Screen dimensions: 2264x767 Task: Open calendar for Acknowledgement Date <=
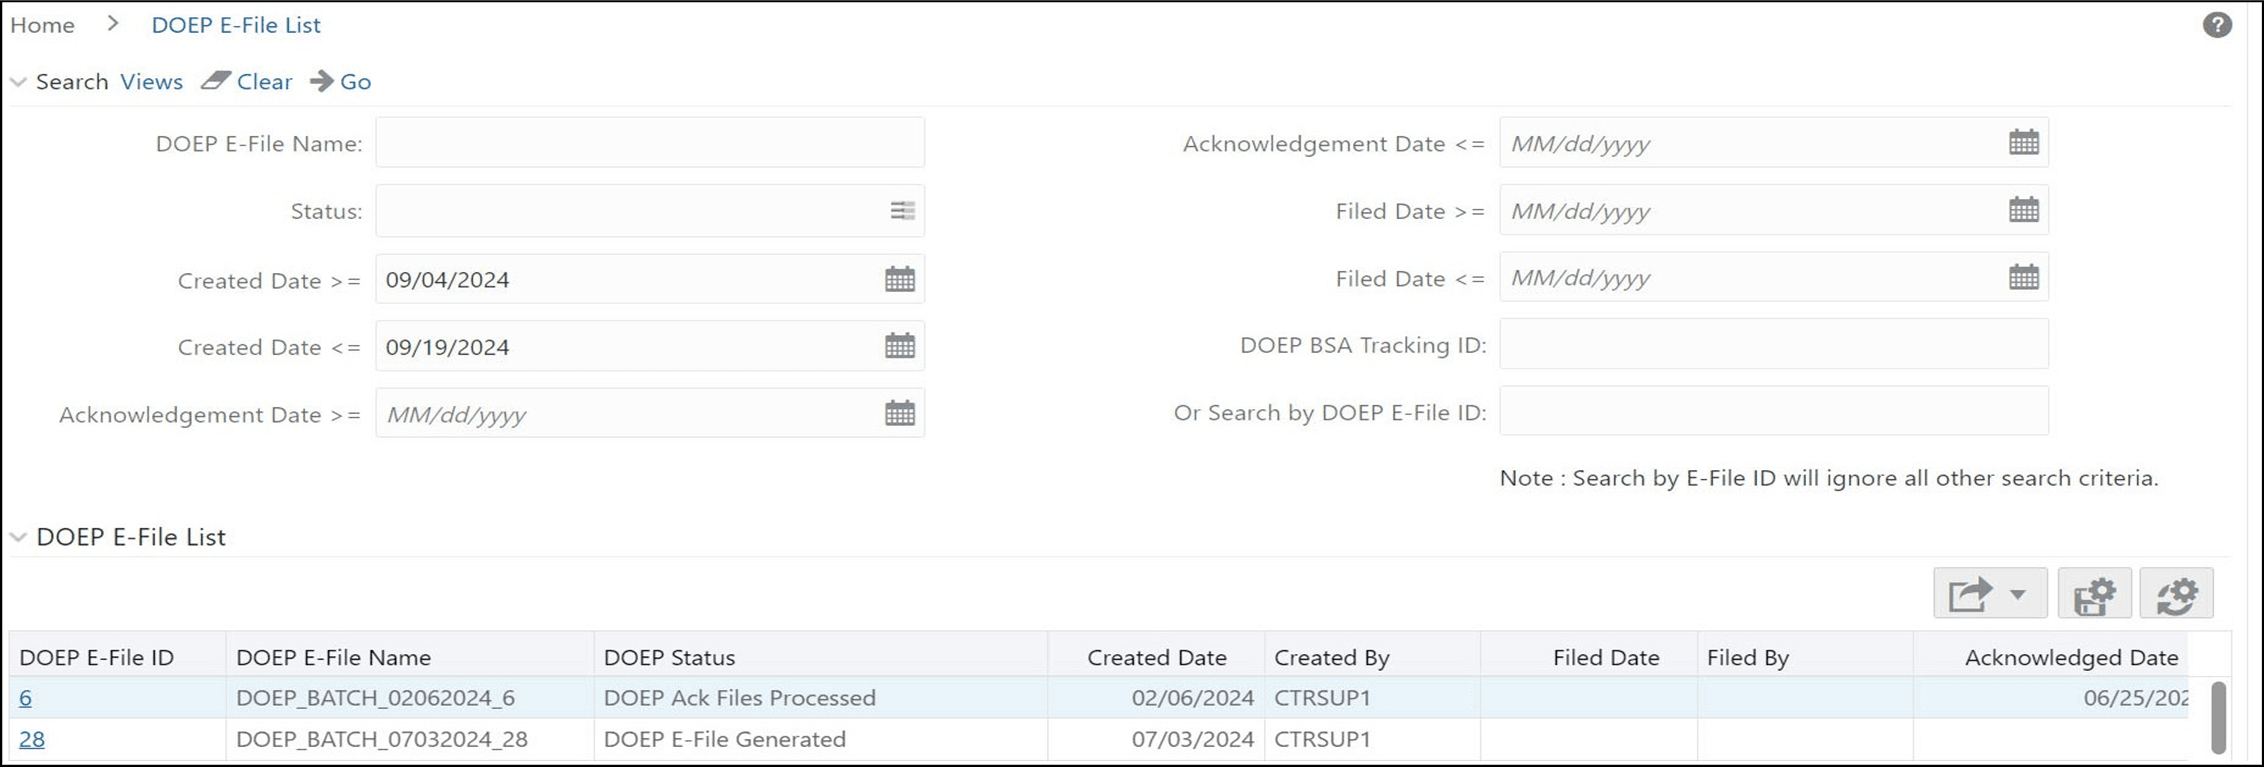2024,142
